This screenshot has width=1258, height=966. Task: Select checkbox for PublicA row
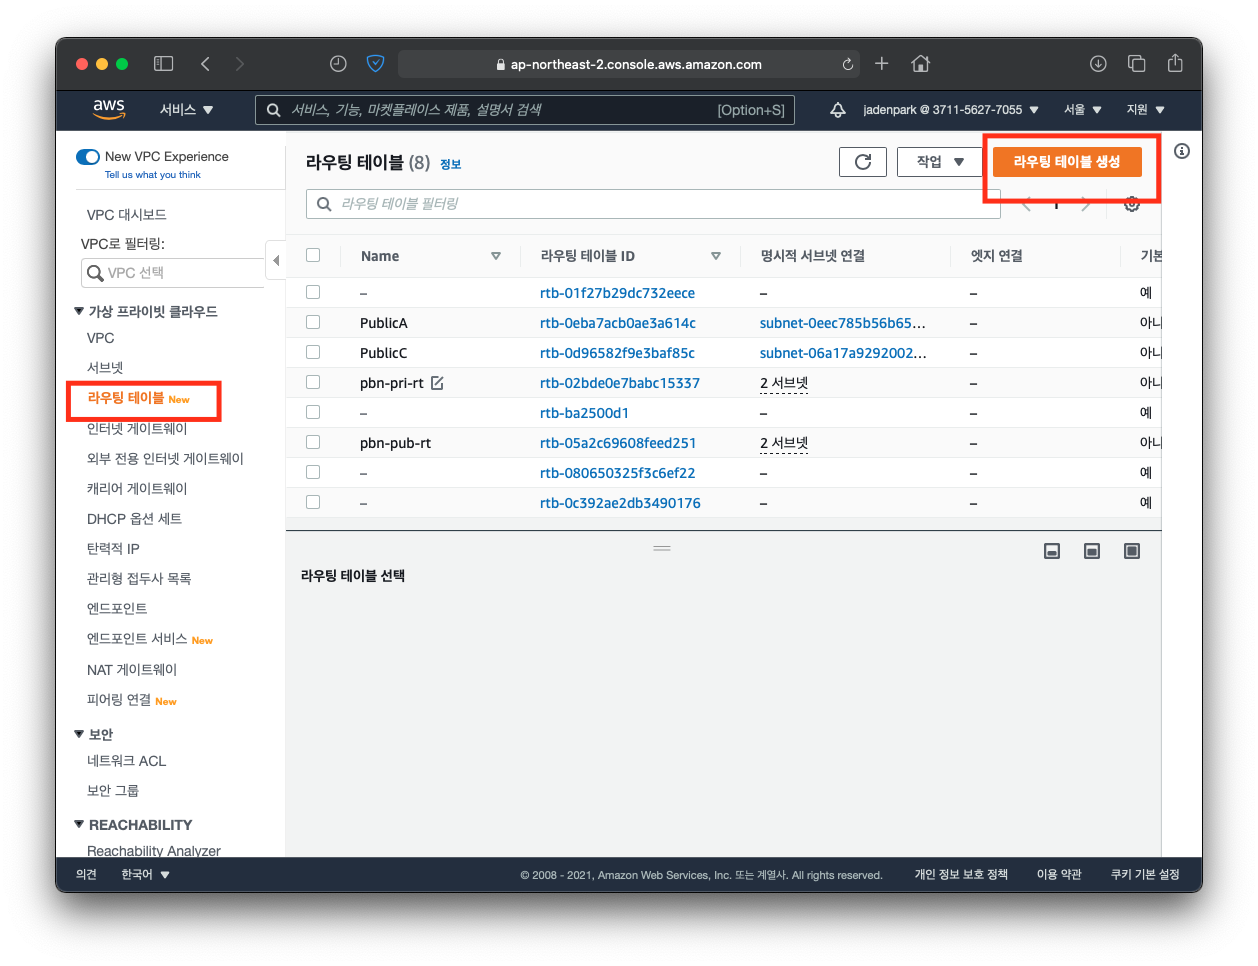[x=313, y=322]
